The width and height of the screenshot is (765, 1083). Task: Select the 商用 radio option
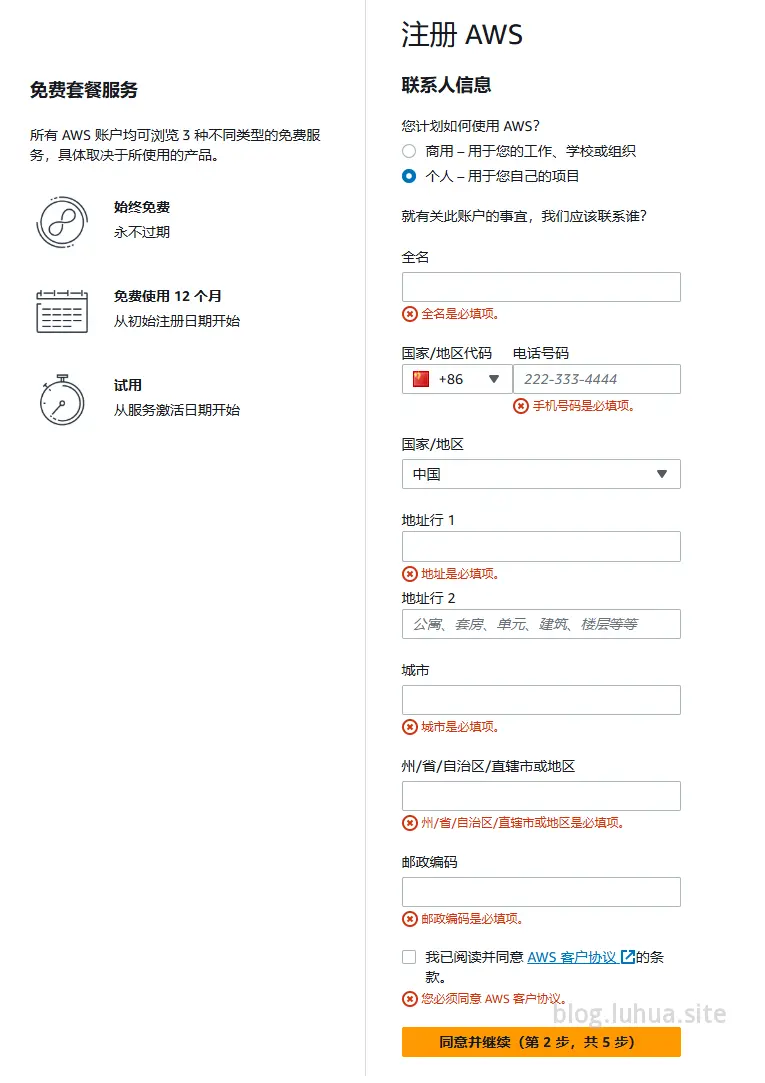tap(409, 151)
